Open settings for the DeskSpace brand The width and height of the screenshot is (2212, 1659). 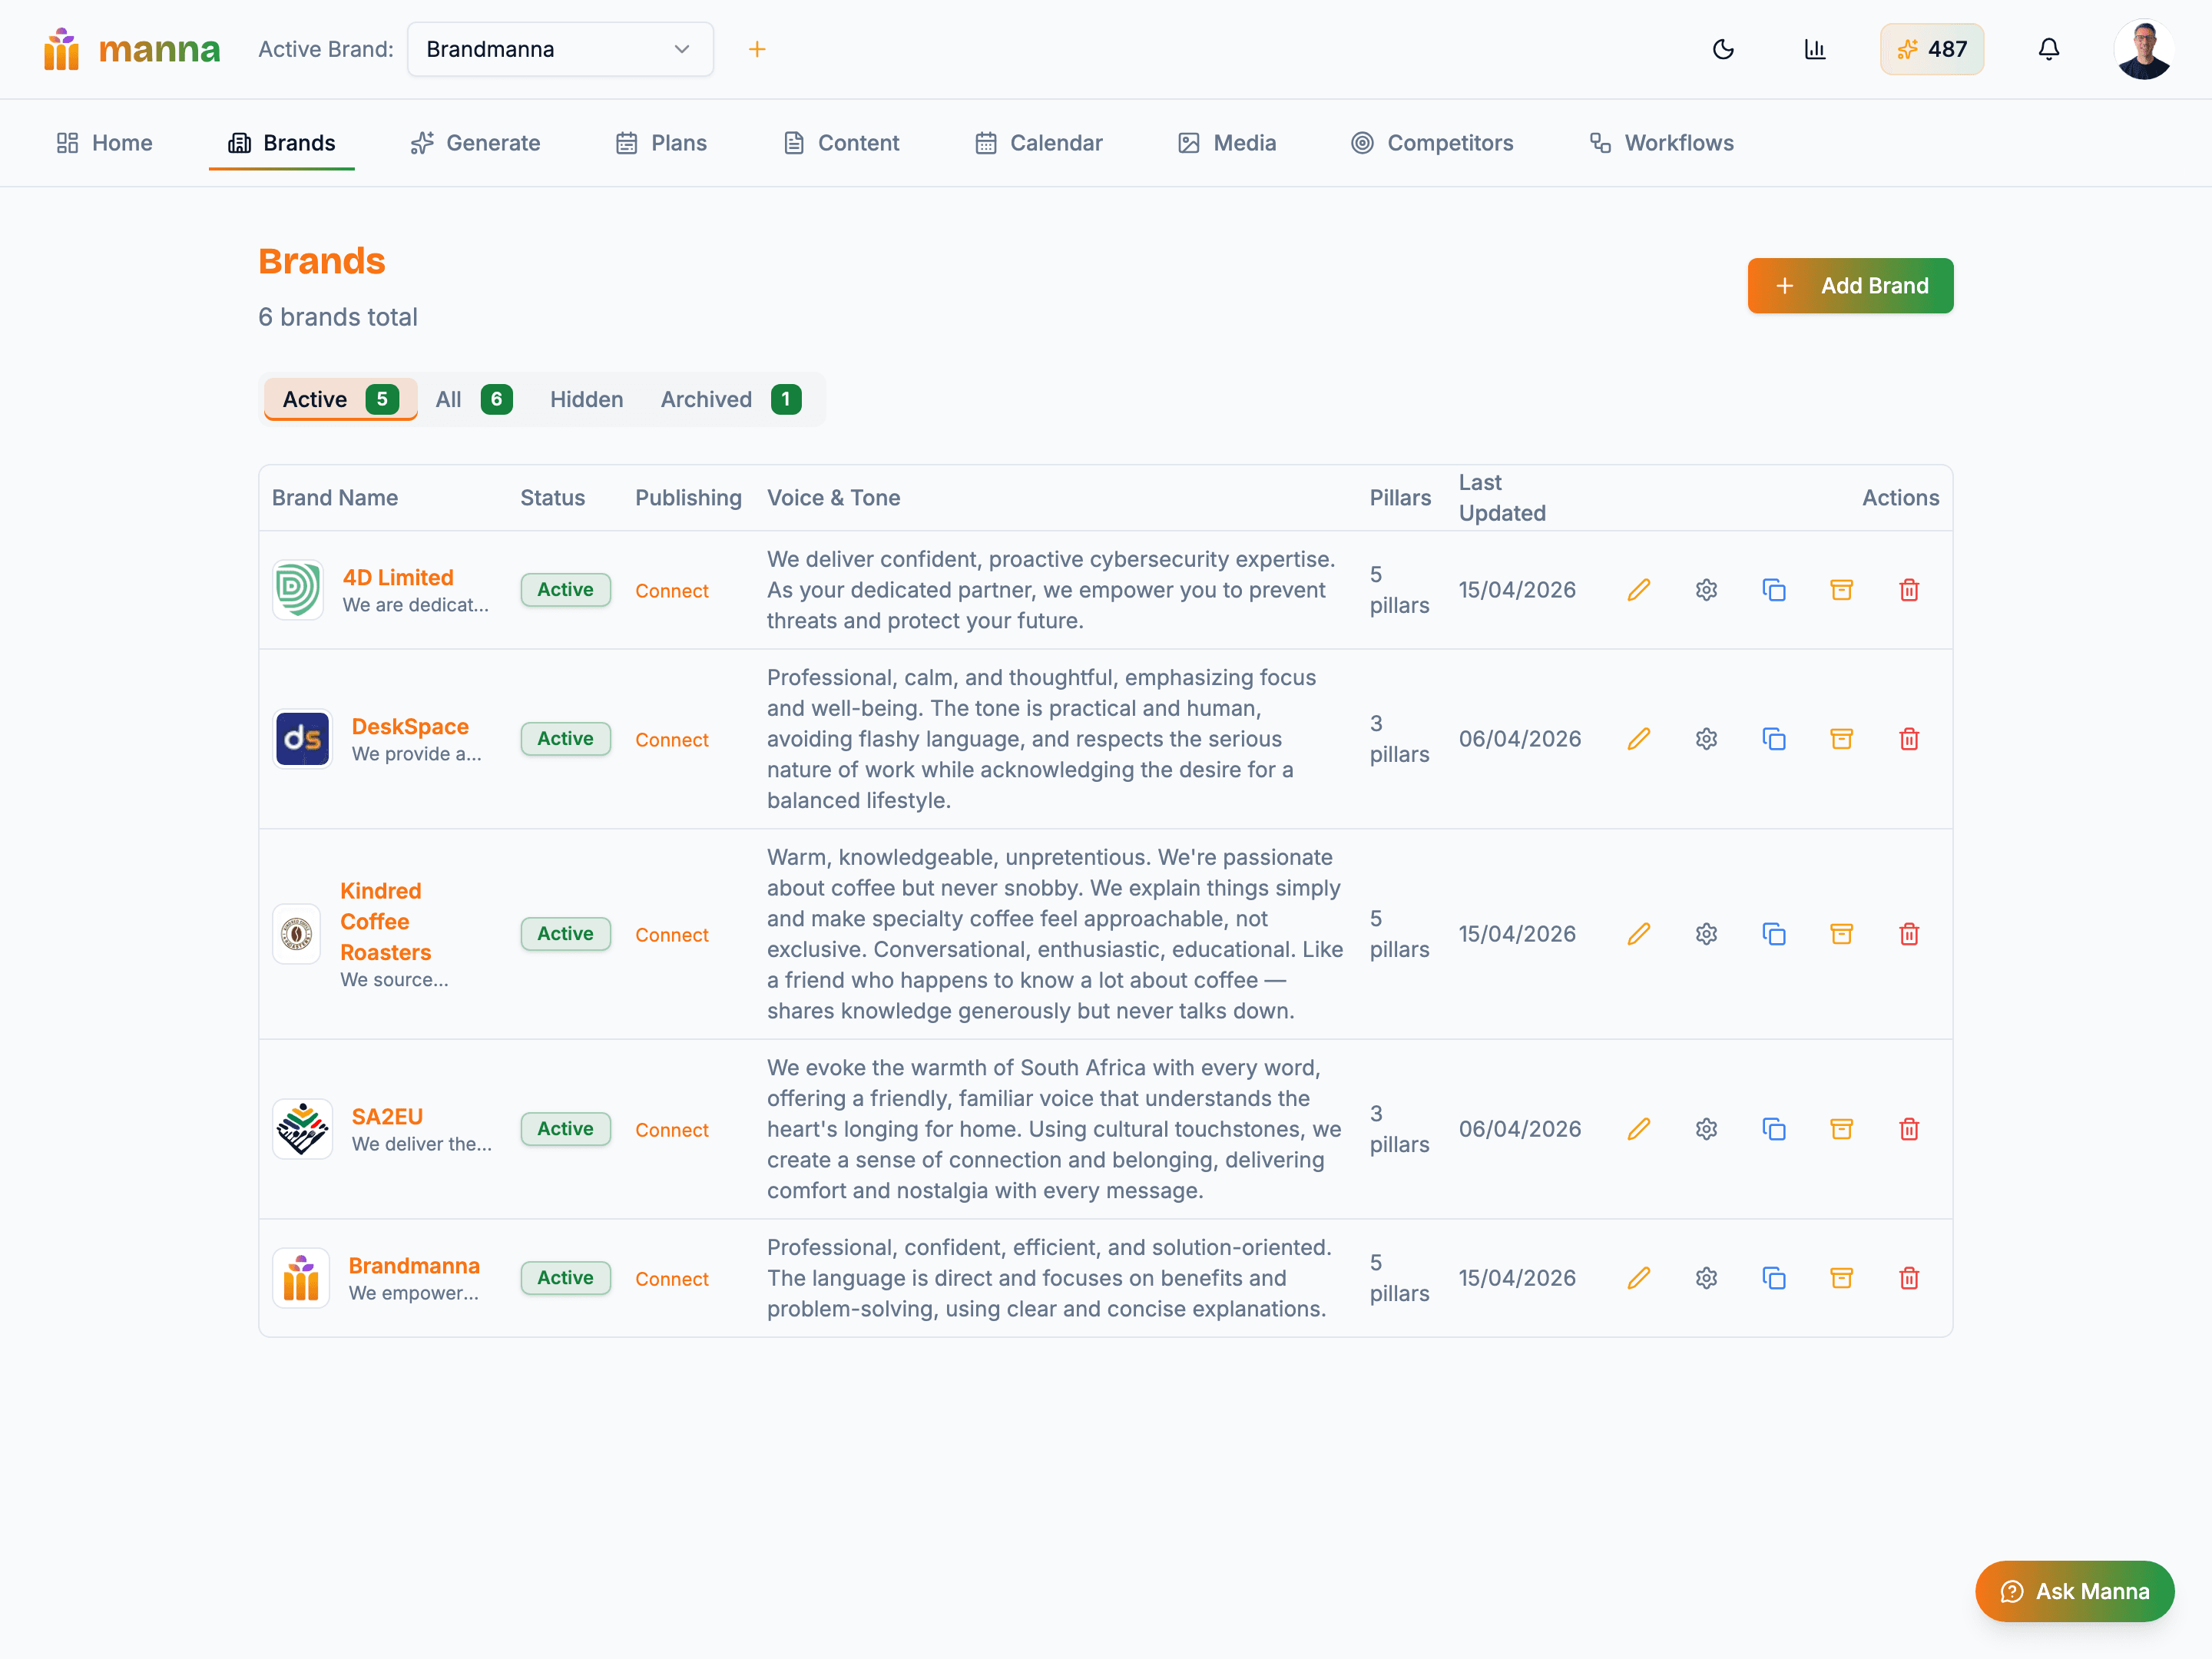pos(1706,739)
